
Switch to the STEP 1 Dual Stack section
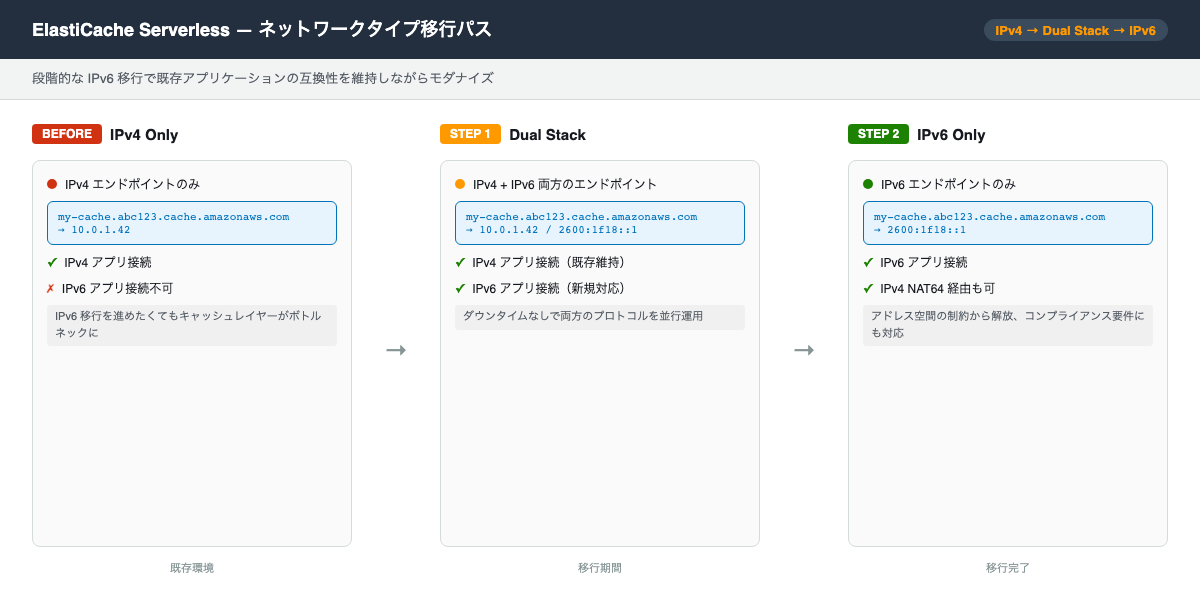[x=512, y=134]
